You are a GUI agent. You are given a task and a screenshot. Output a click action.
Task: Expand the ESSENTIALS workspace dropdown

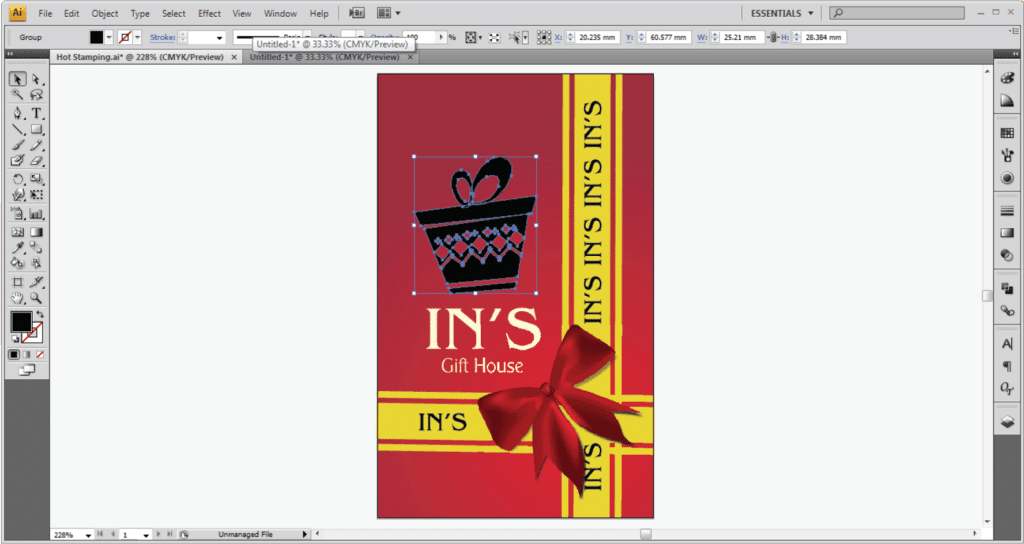click(782, 13)
